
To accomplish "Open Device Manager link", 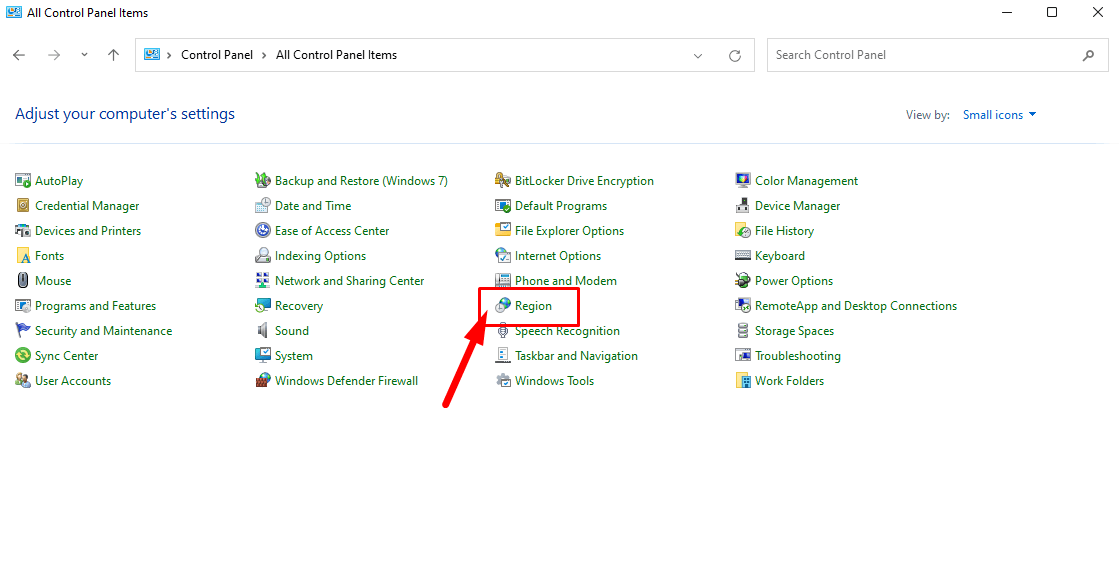I will pos(797,206).
